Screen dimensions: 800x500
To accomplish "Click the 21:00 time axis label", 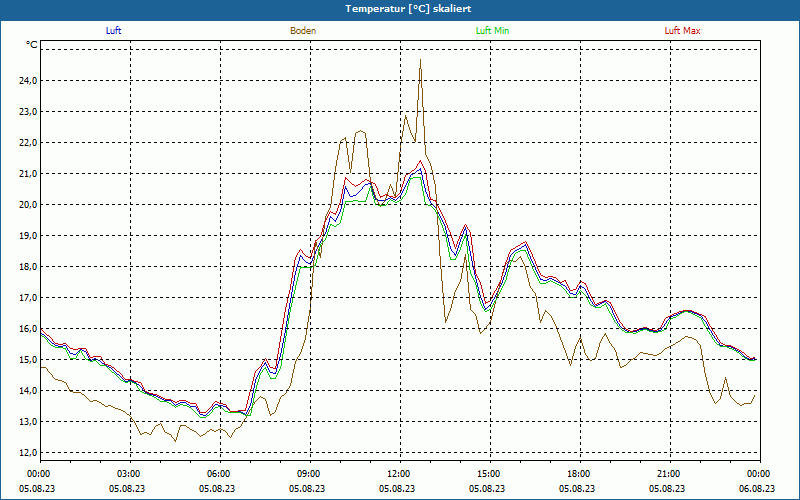I will click(x=670, y=474).
